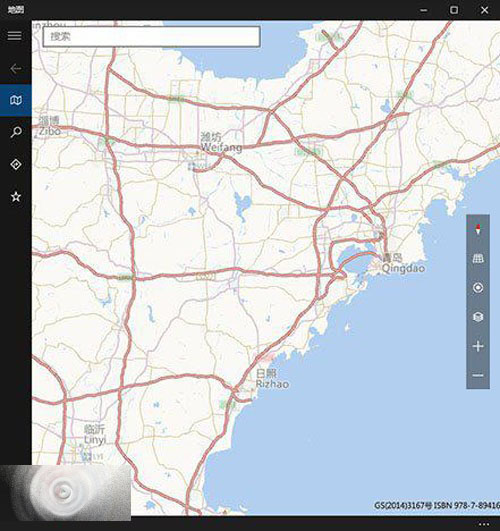Image resolution: width=500 pixels, height=531 pixels.
Task: Zoom in with the plus button
Action: [478, 346]
